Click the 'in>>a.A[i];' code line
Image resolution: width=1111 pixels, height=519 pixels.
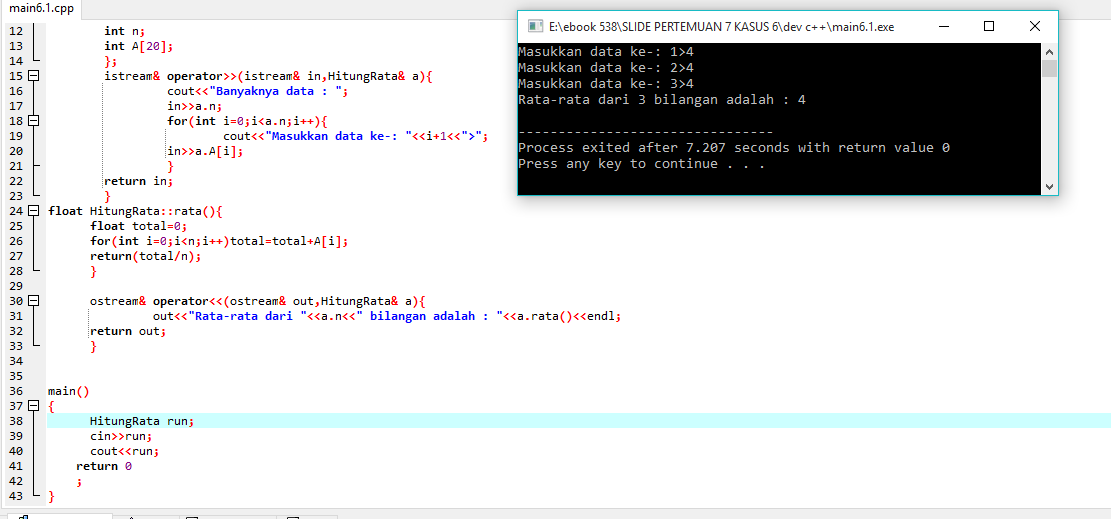tap(205, 151)
